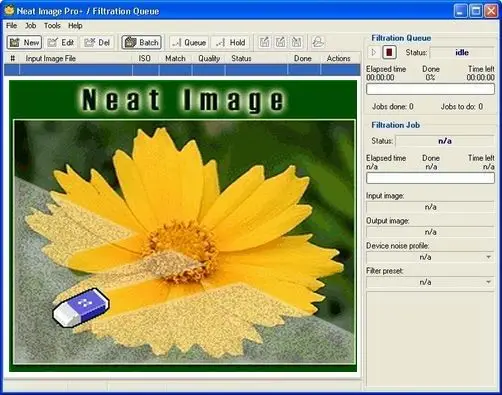This screenshot has width=502, height=395.
Task: Click the queue Time left 00:00:00 value
Action: (x=480, y=78)
